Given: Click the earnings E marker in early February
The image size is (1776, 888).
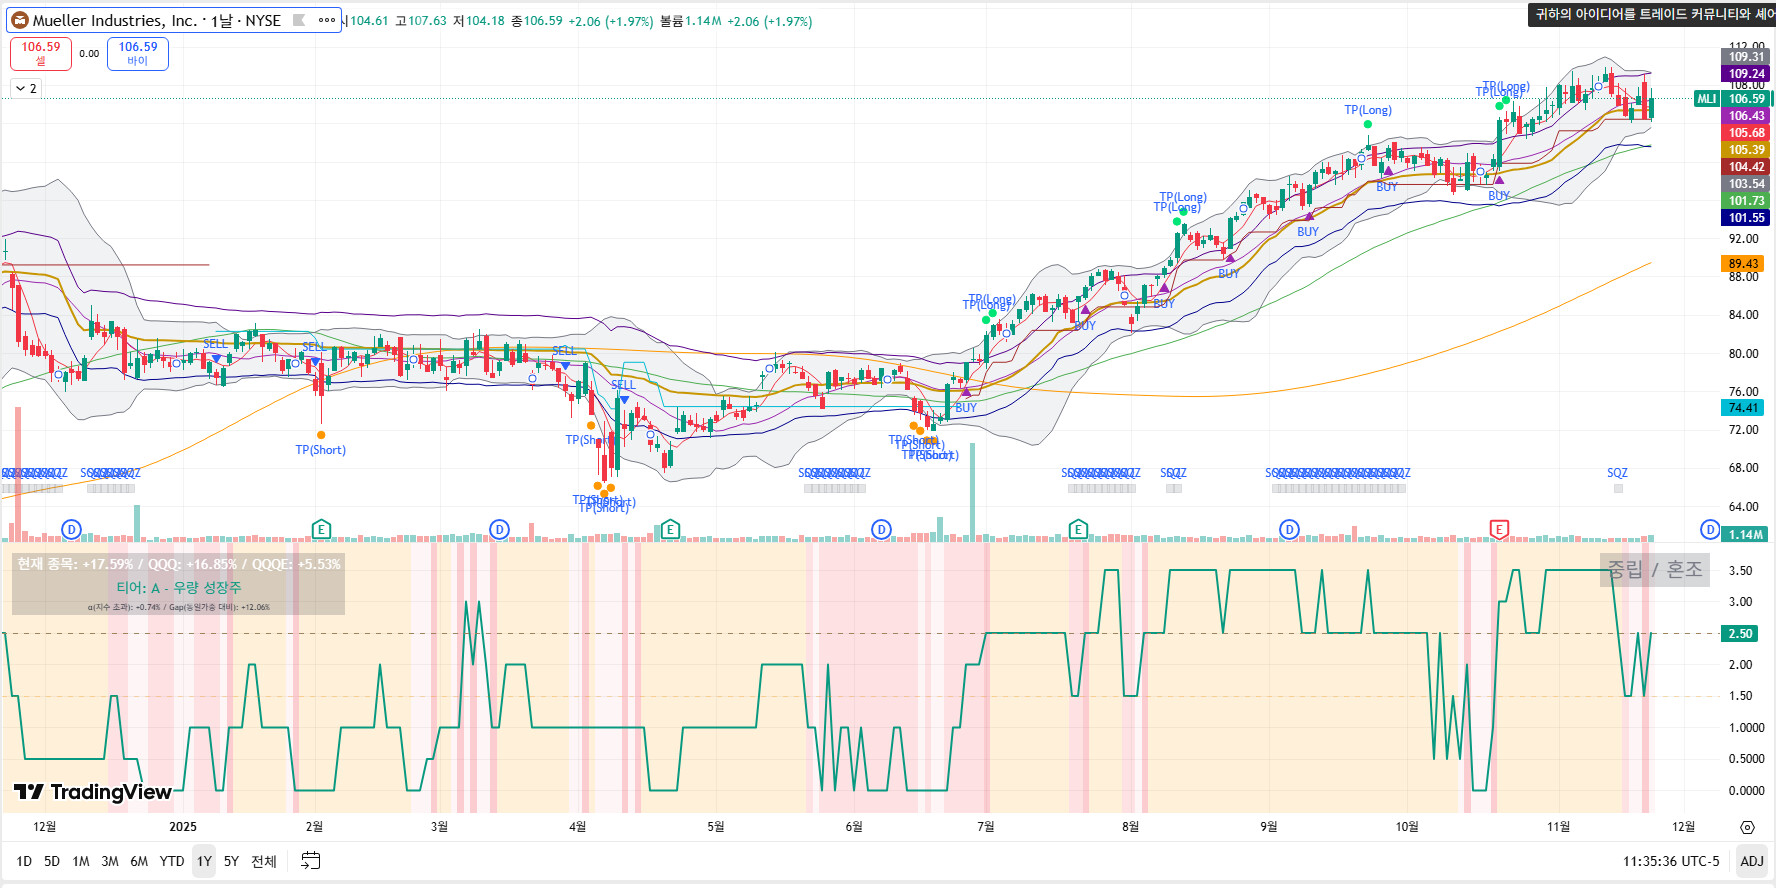Looking at the screenshot, I should [321, 529].
